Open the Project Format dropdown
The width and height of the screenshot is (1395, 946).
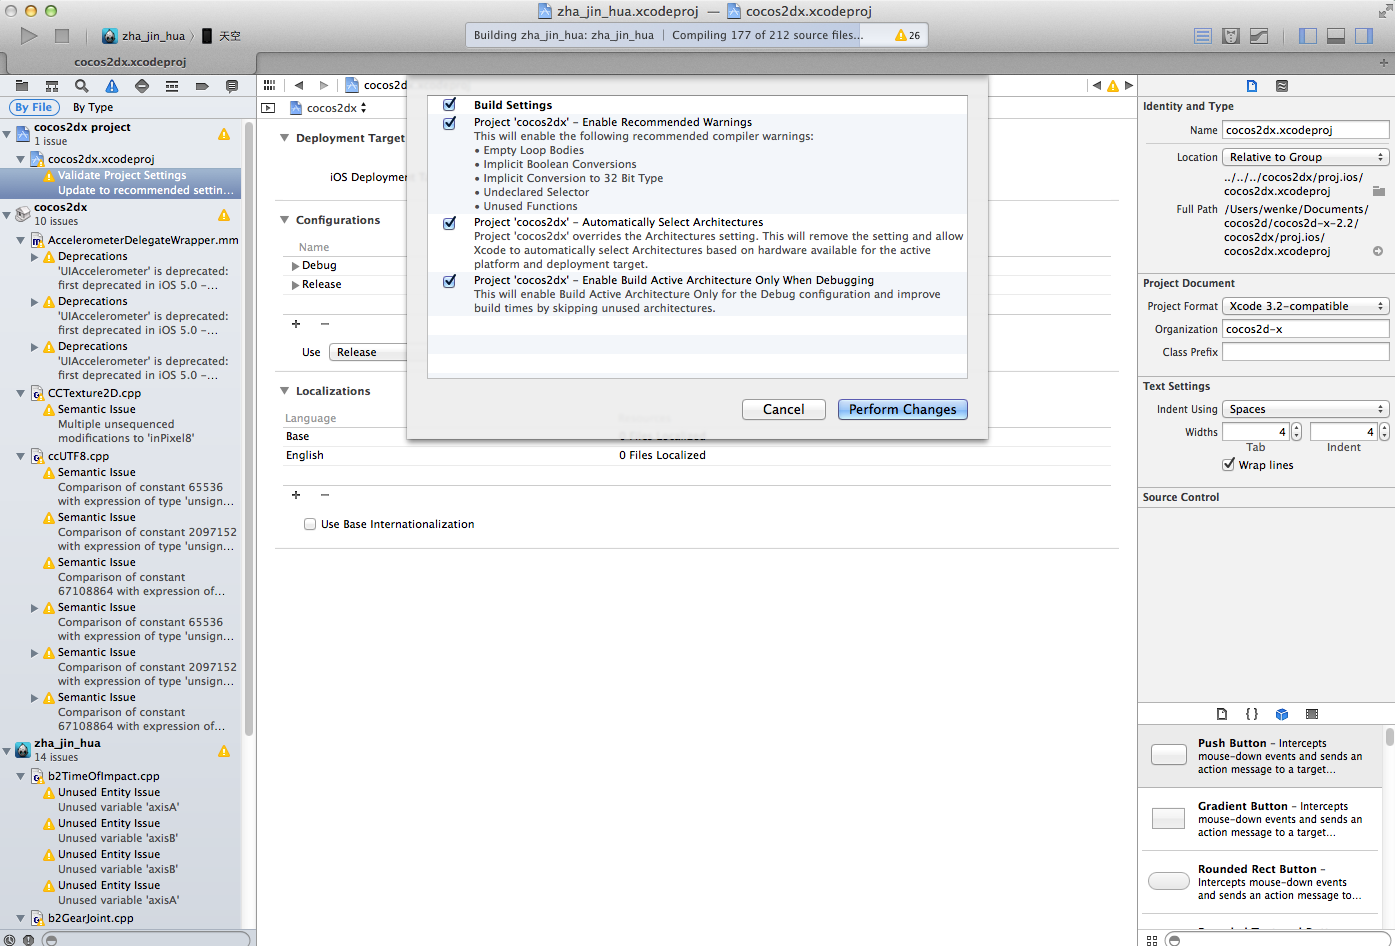[1306, 306]
